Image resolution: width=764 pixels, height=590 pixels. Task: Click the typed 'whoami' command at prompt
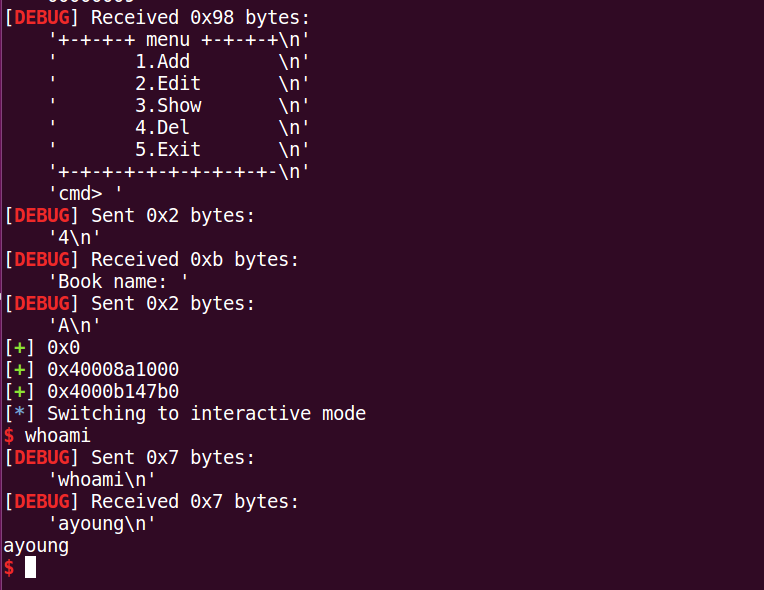point(58,436)
